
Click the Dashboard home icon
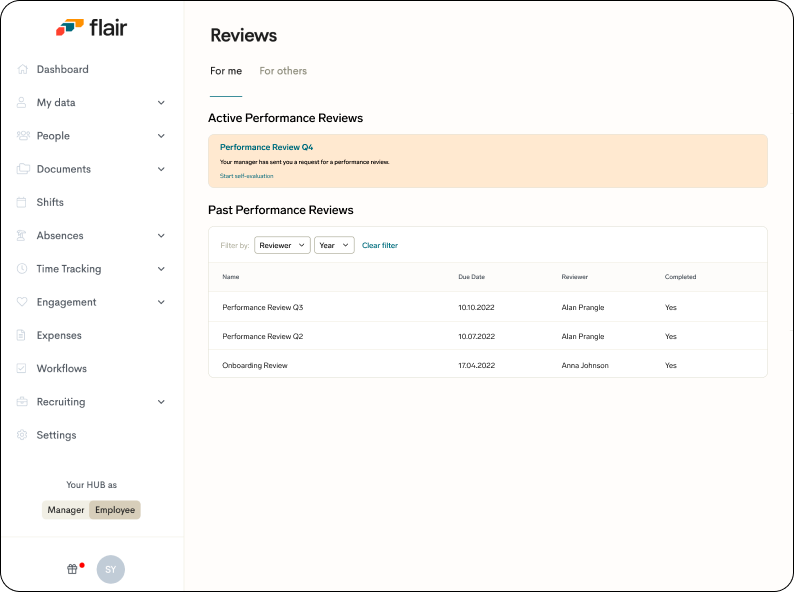(x=22, y=69)
